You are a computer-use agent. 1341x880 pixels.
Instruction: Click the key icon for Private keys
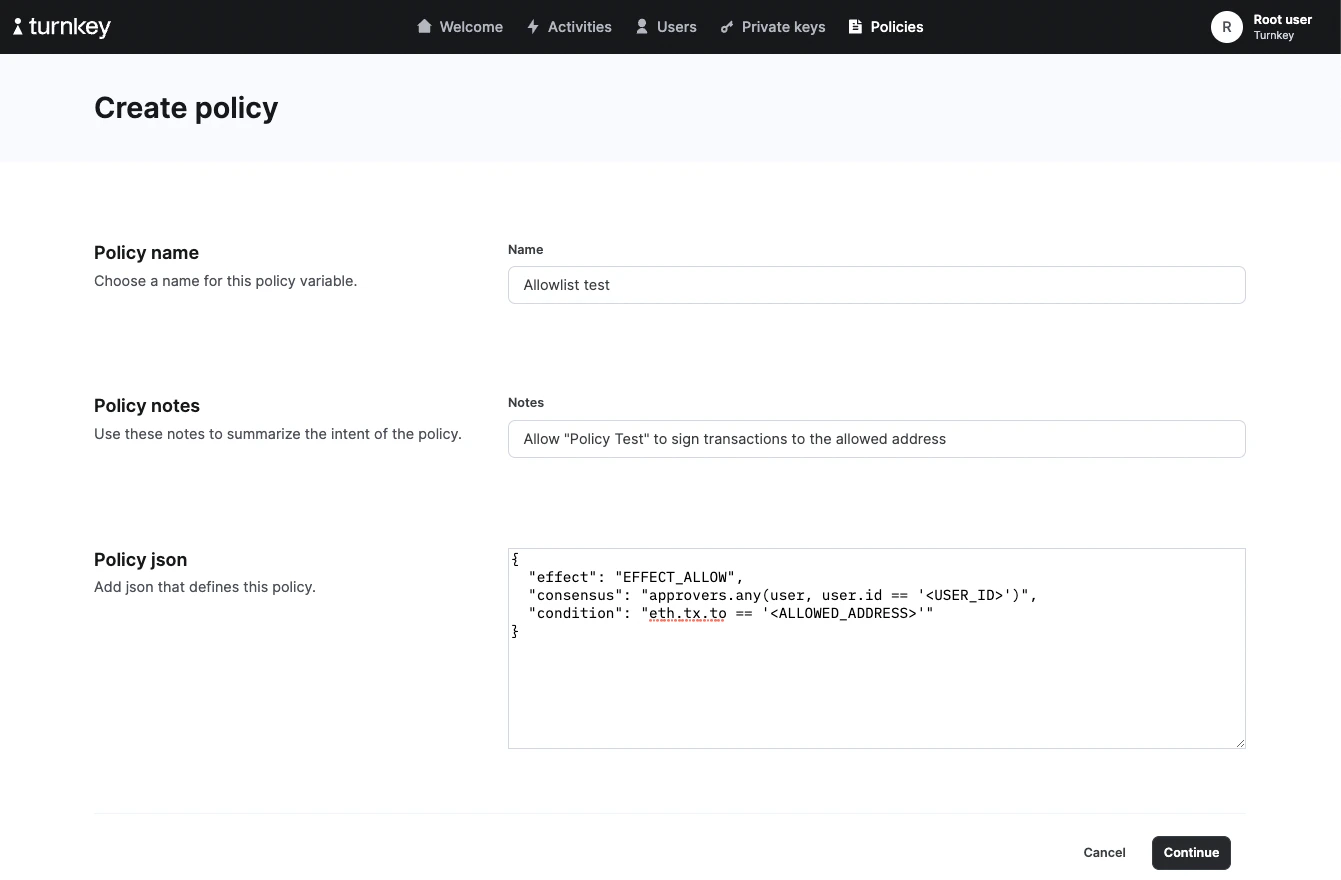pos(727,27)
